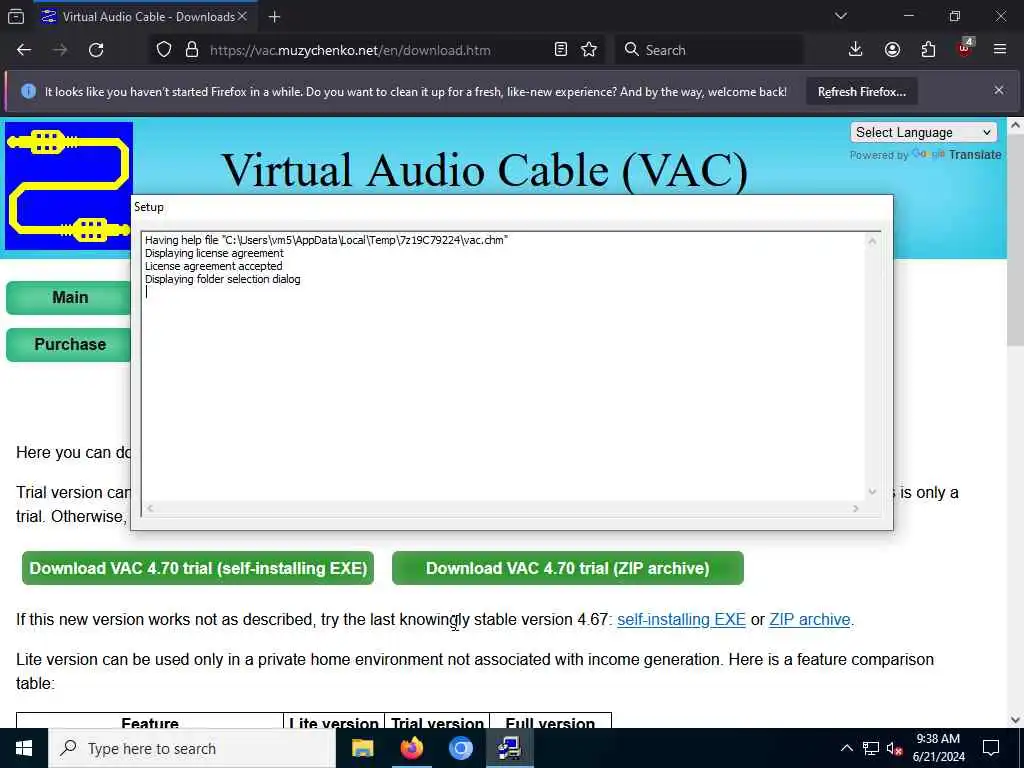The image size is (1024, 768).
Task: Click the VAC cable logo image
Action: (x=69, y=186)
